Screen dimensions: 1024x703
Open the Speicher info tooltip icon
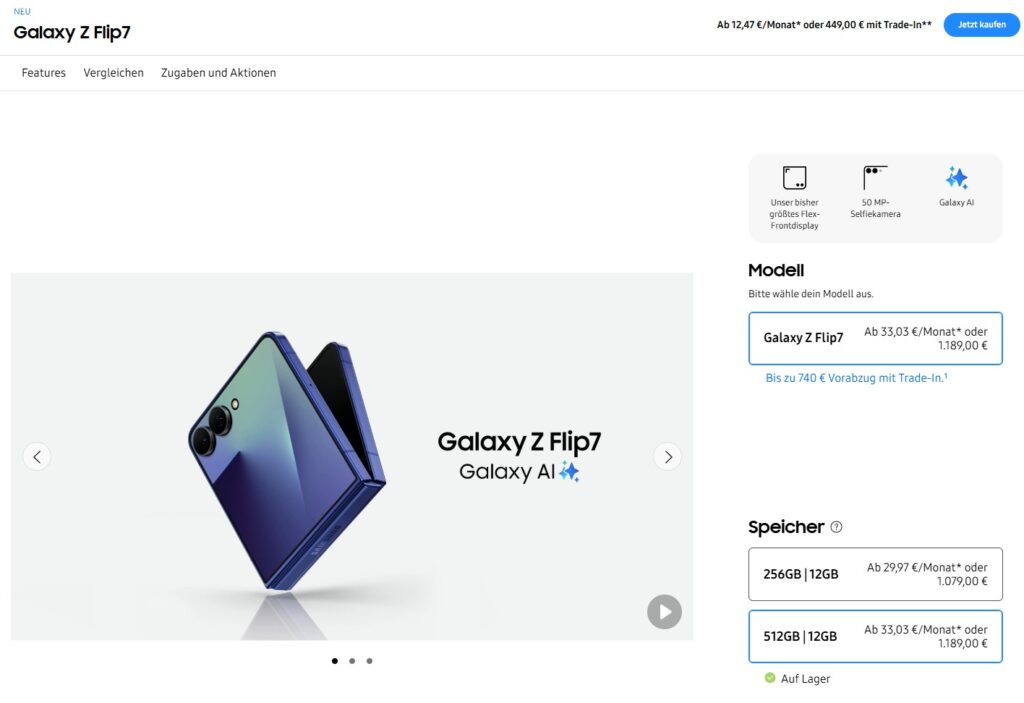pos(837,527)
